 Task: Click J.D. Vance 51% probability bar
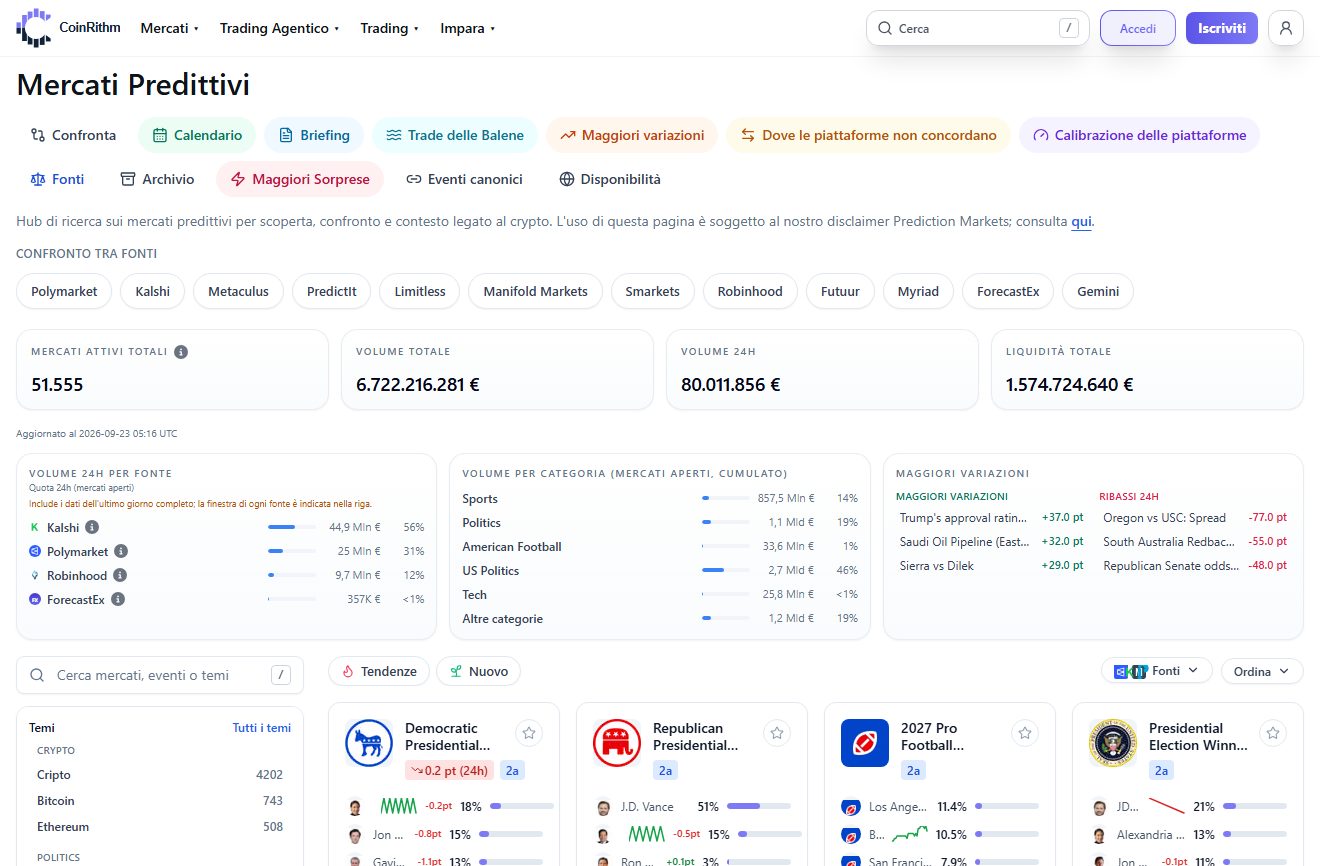tap(759, 807)
